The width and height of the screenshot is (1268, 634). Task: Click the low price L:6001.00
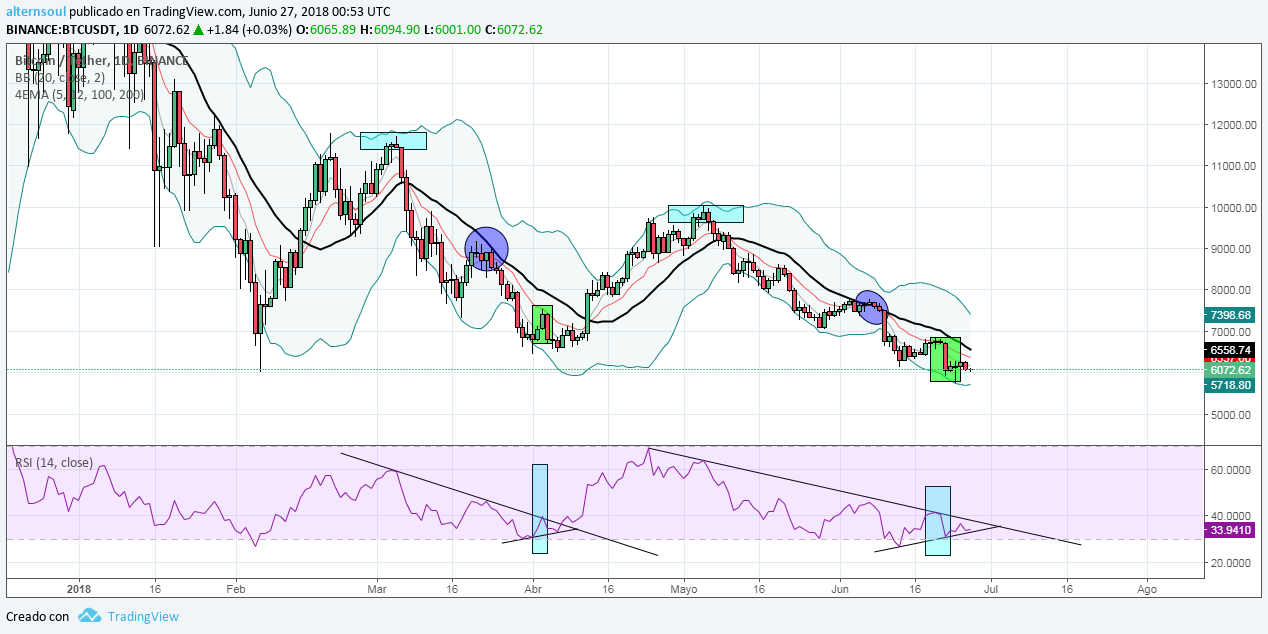click(x=452, y=29)
